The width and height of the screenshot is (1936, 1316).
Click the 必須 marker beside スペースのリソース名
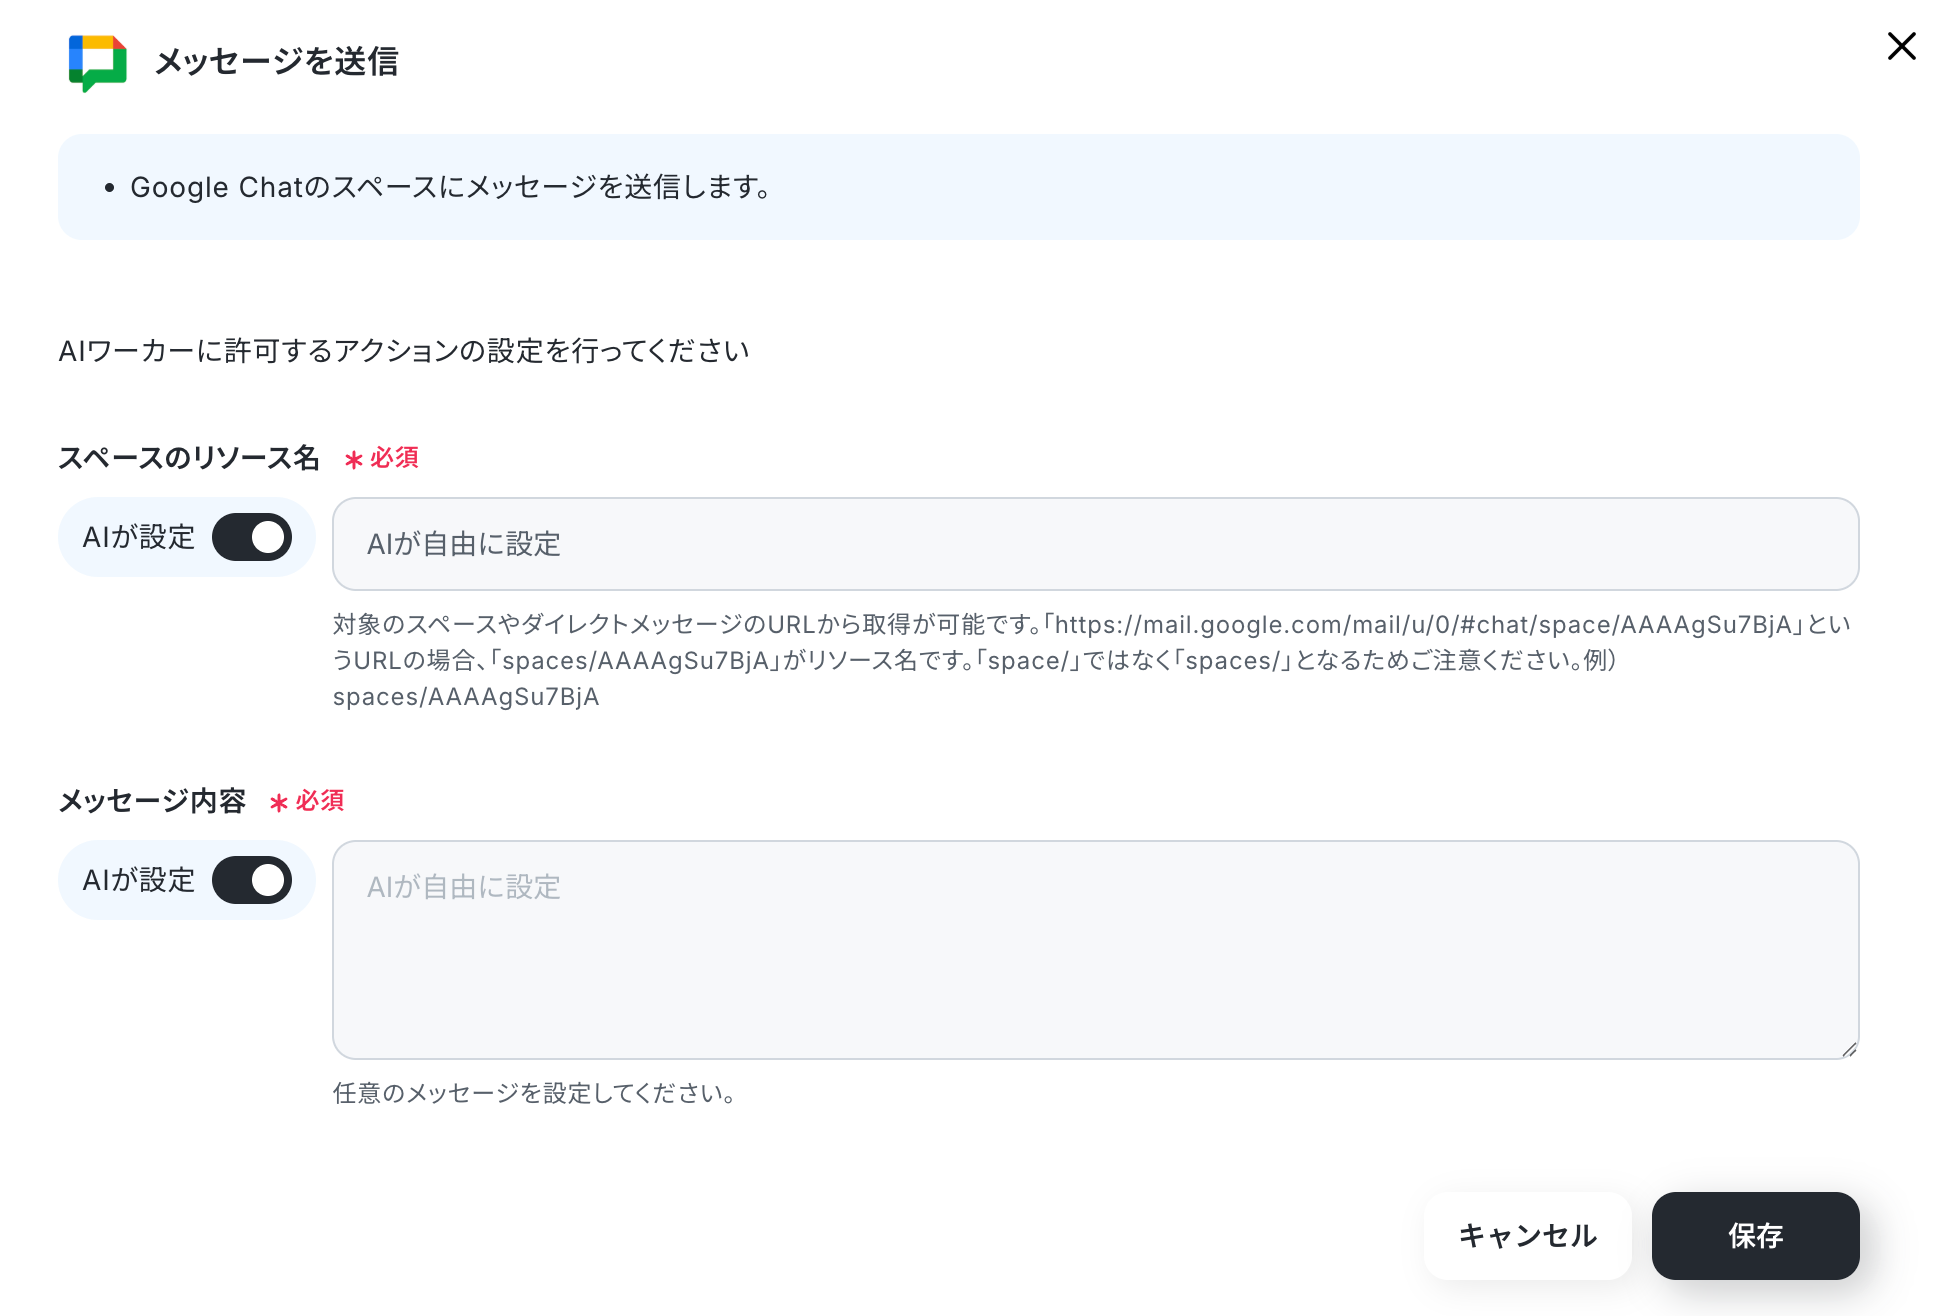click(381, 458)
